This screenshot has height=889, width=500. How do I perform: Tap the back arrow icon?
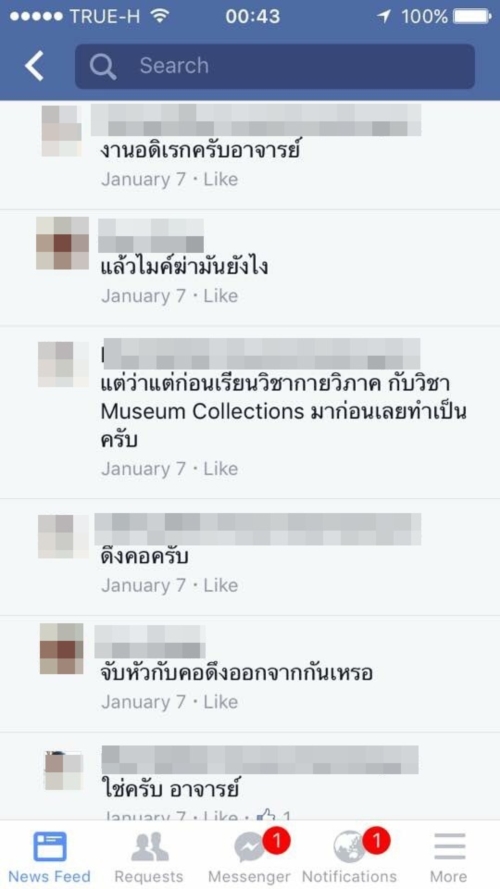coord(34,66)
